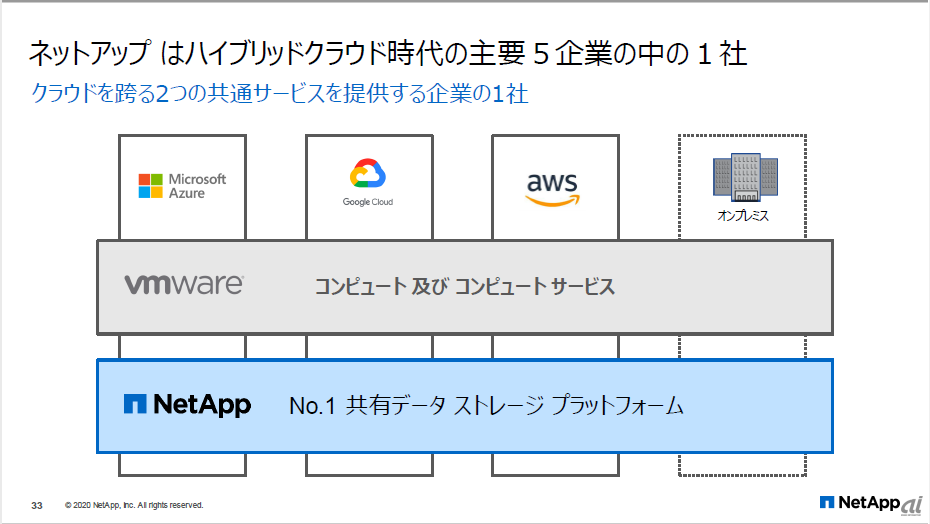Click the NetApp ai logo at bottom right
This screenshot has height=524, width=930.
click(870, 503)
